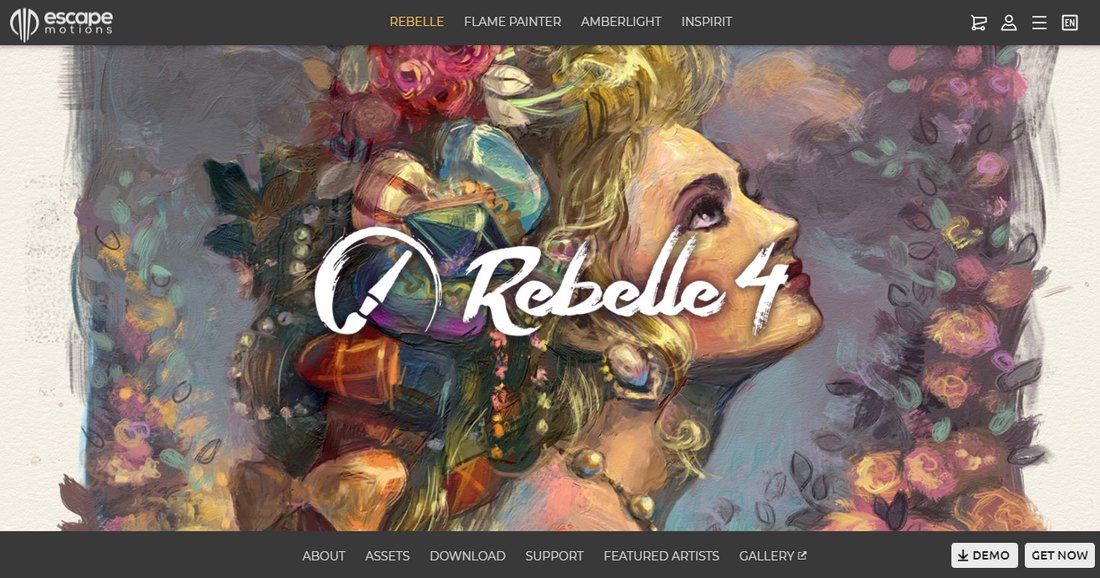This screenshot has height=578, width=1100.
Task: Click the download arrow on Demo button
Action: tap(963, 556)
